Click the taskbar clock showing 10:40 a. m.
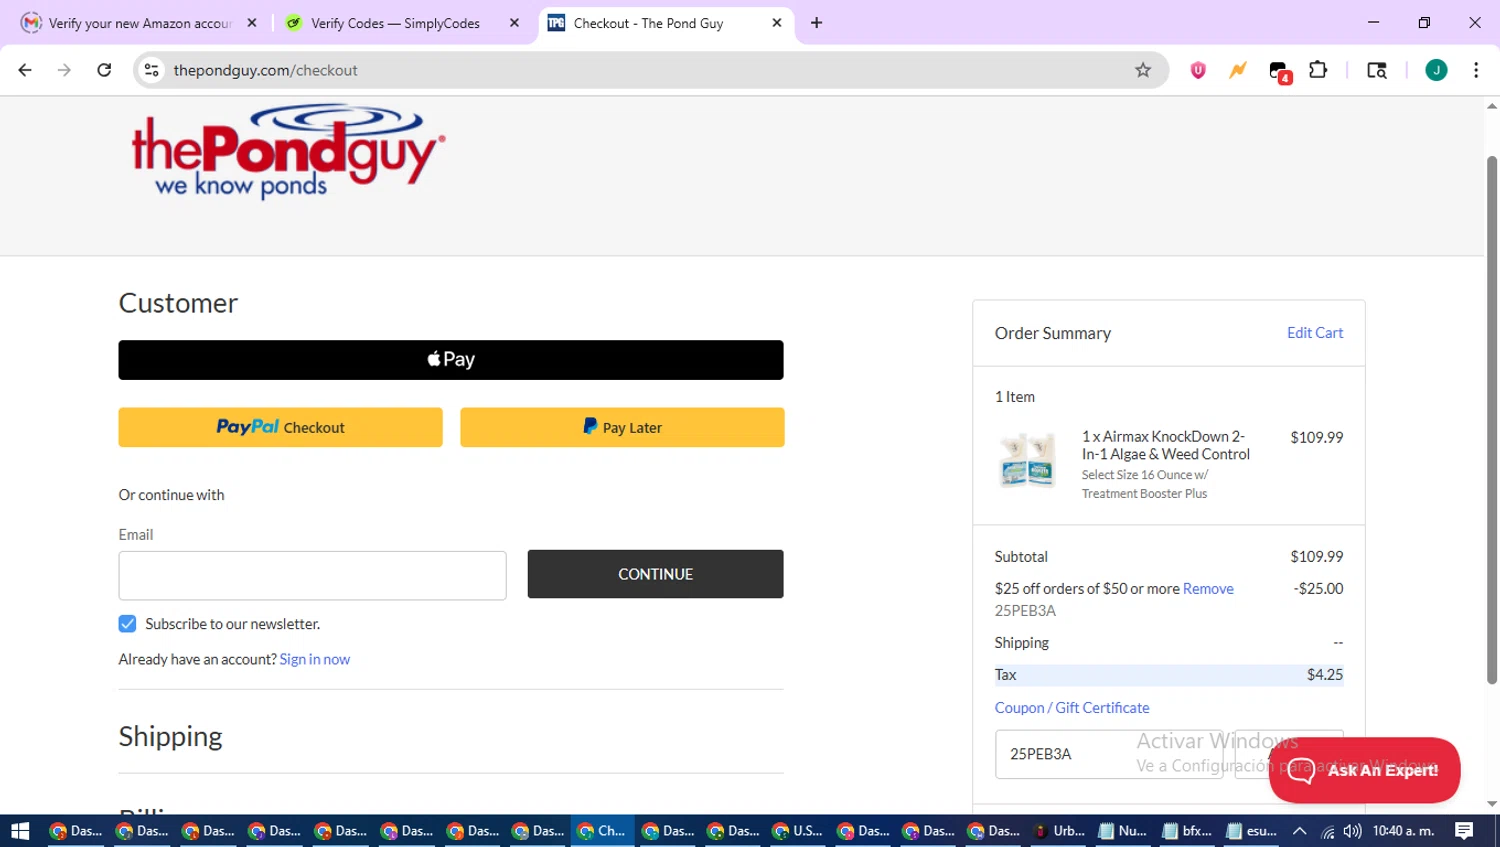Viewport: 1500px width, 847px height. [1404, 831]
